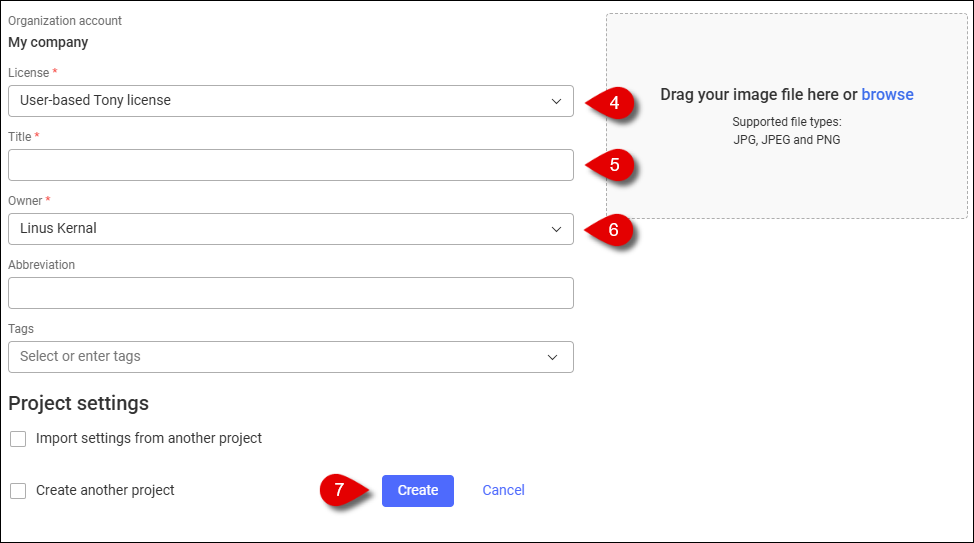Open the Linus Kernal owner dropdown
974x543 pixels.
[x=291, y=229]
